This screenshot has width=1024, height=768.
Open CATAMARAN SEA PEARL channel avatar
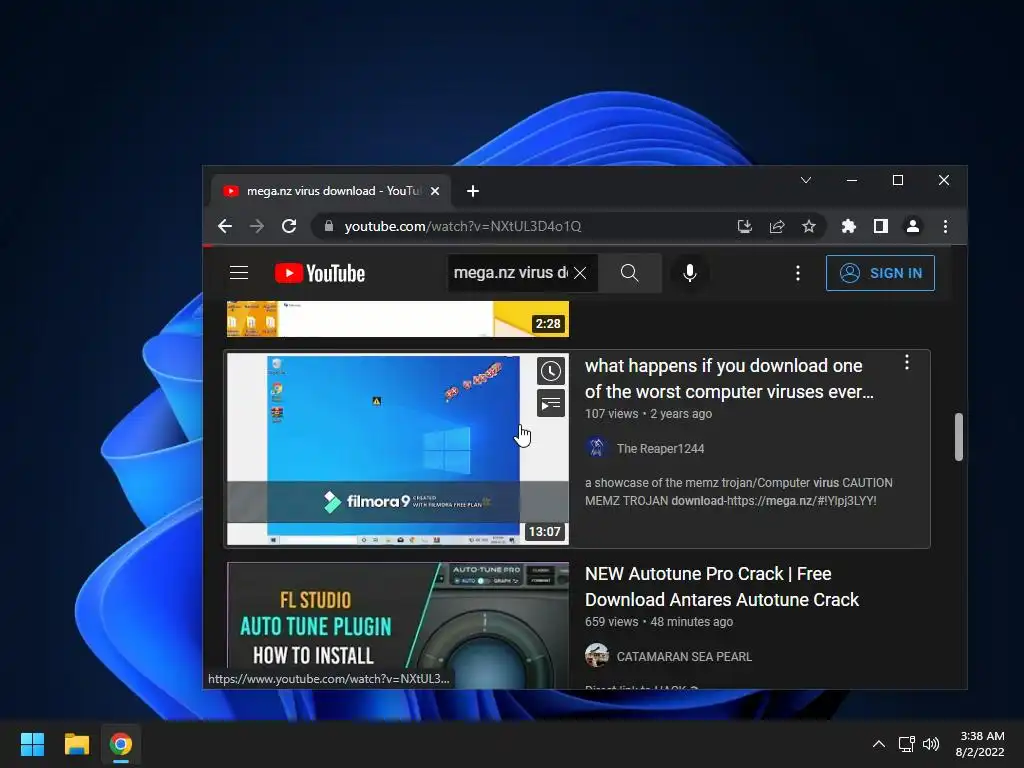[596, 655]
